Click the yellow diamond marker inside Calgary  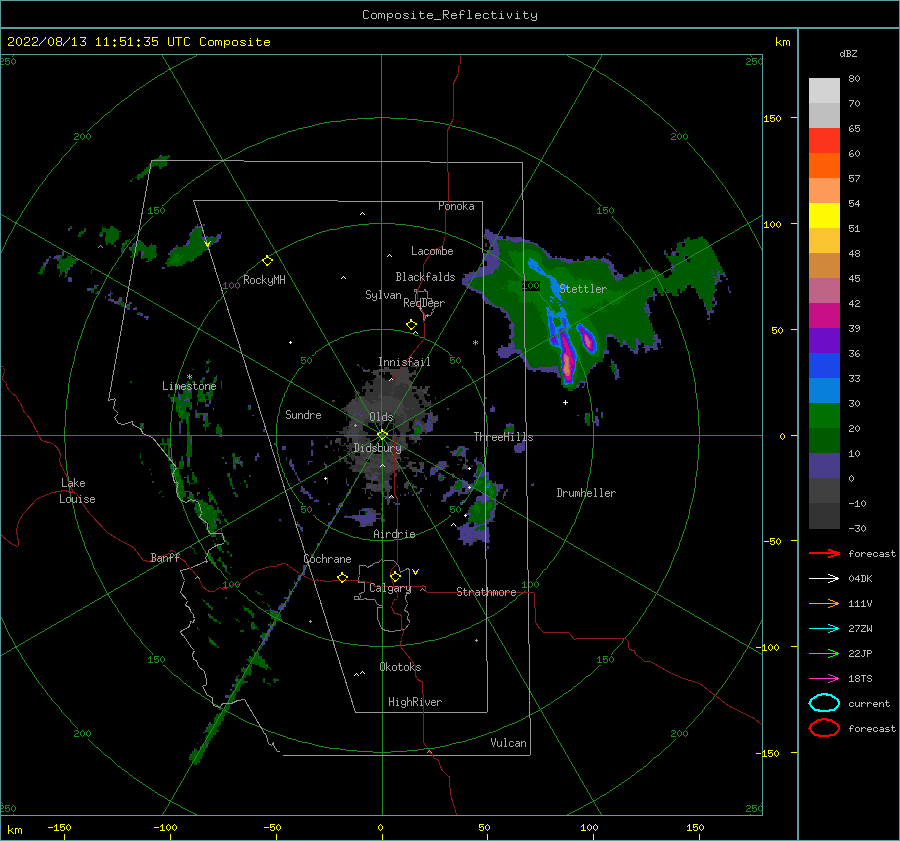coord(395,576)
